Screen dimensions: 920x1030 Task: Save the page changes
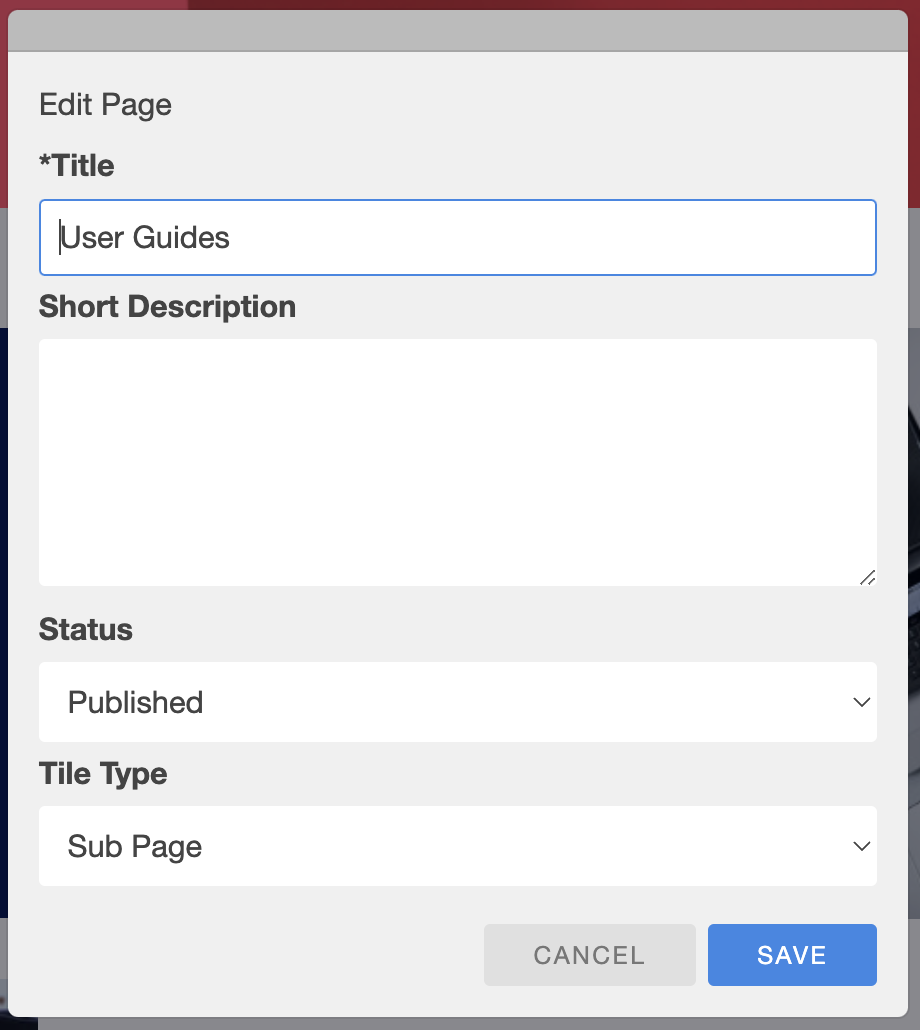(x=792, y=955)
